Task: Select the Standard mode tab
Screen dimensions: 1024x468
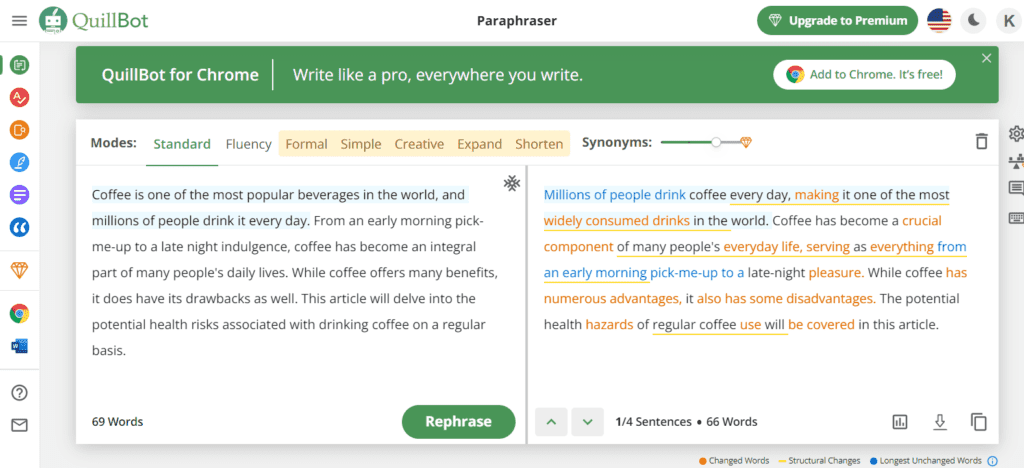Action: [x=182, y=144]
